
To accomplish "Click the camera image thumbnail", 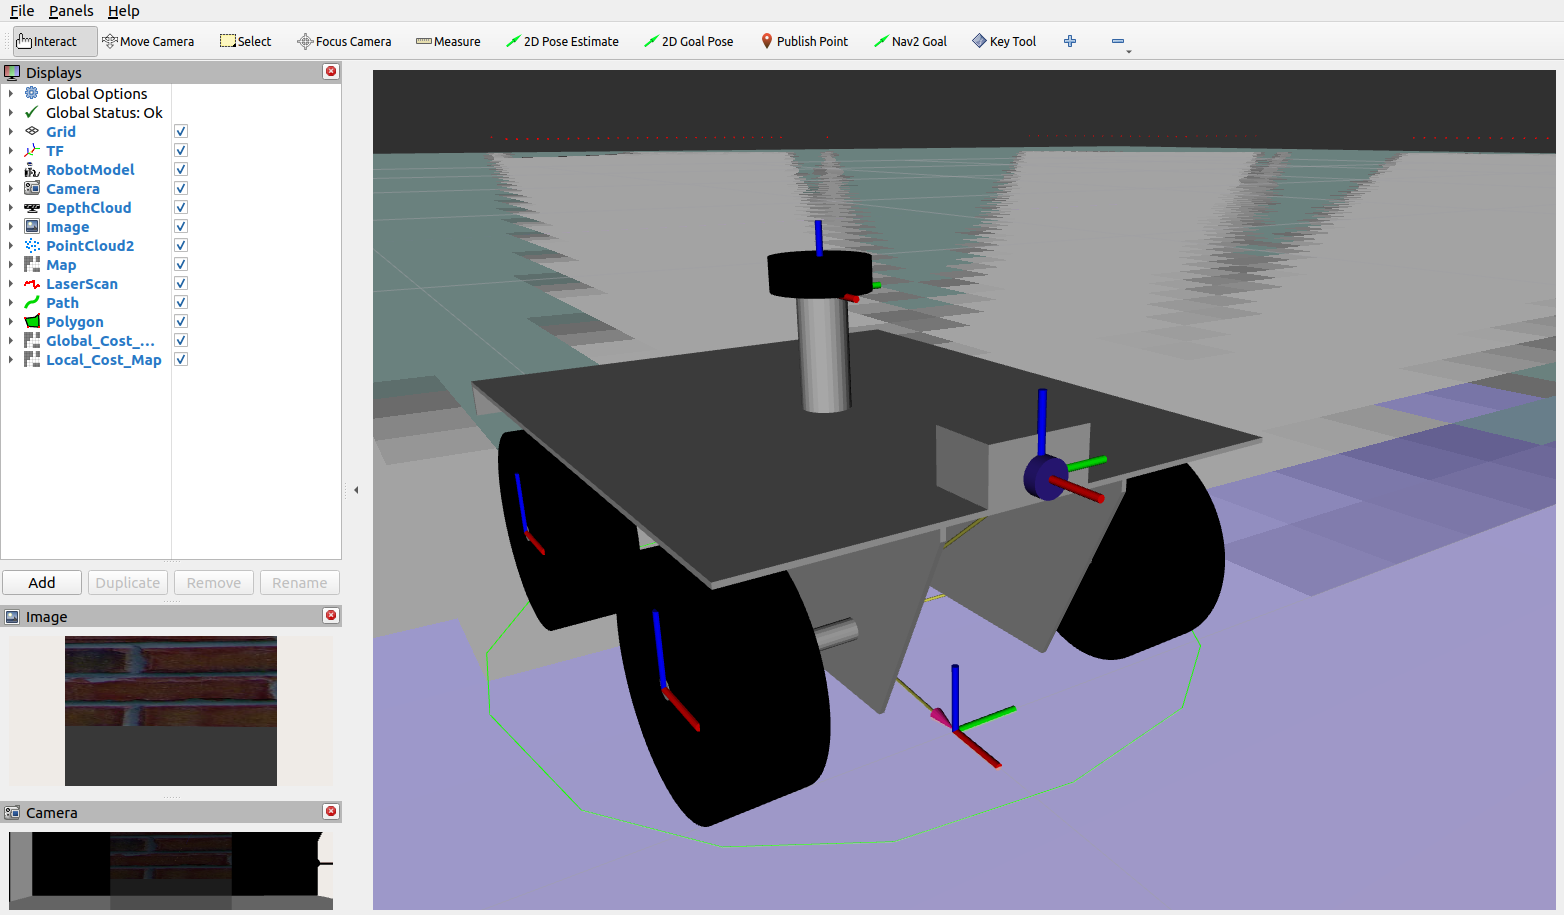I will (x=170, y=870).
